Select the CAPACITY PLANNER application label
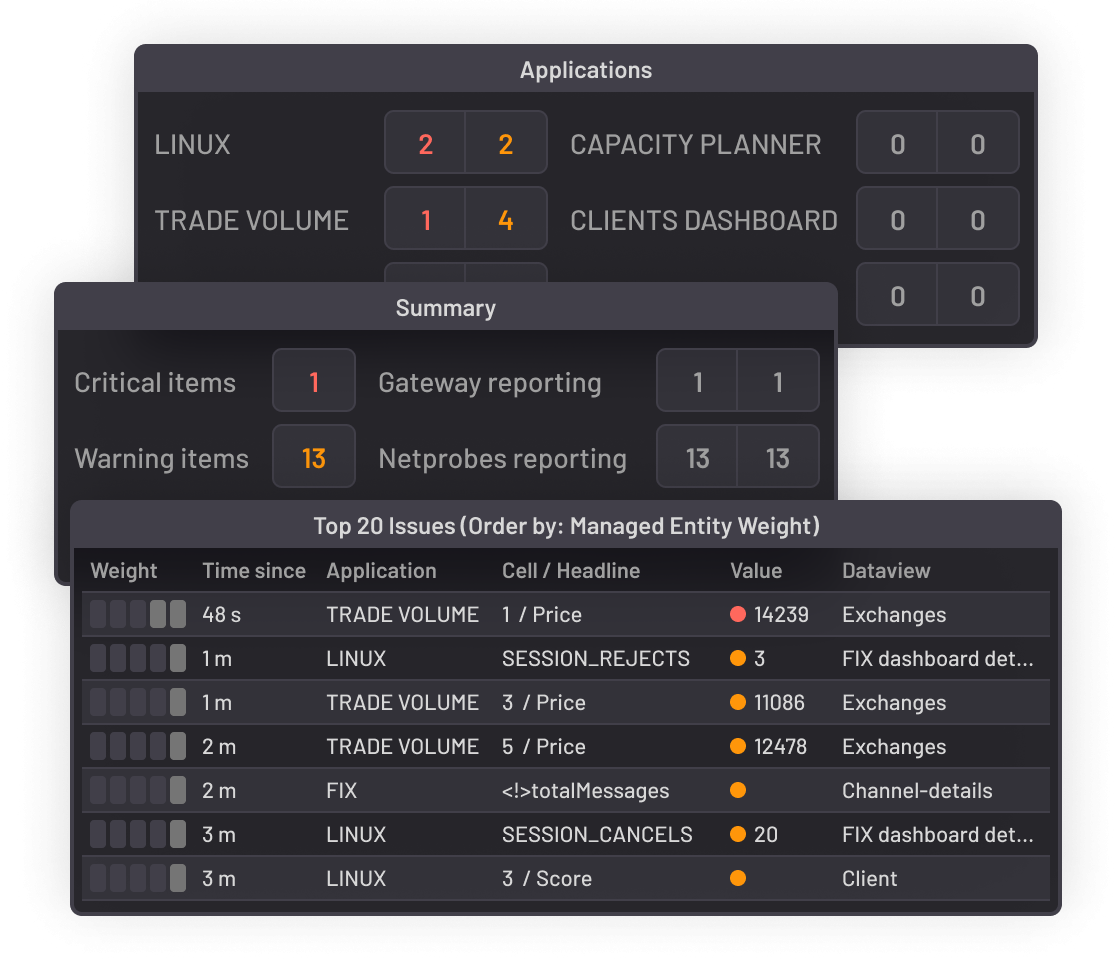Image resolution: width=1116 pixels, height=960 pixels. coord(696,144)
